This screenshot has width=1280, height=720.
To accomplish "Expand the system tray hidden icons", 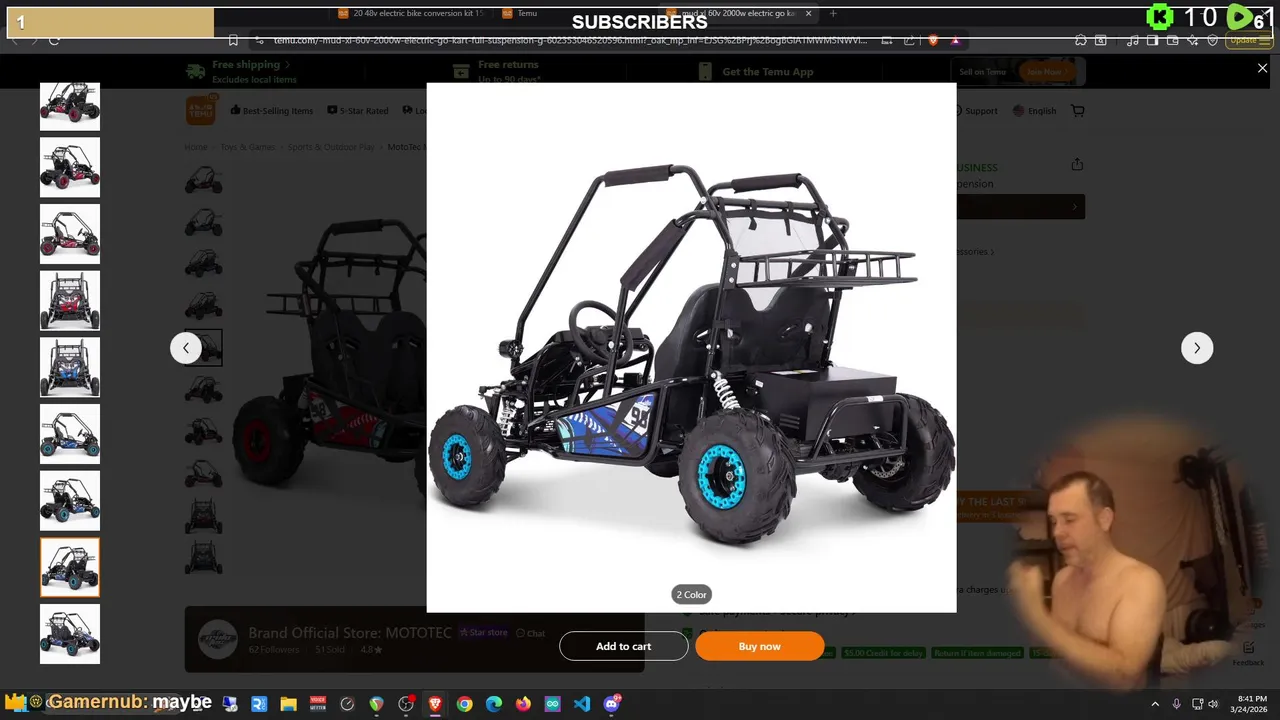I will point(1155,704).
